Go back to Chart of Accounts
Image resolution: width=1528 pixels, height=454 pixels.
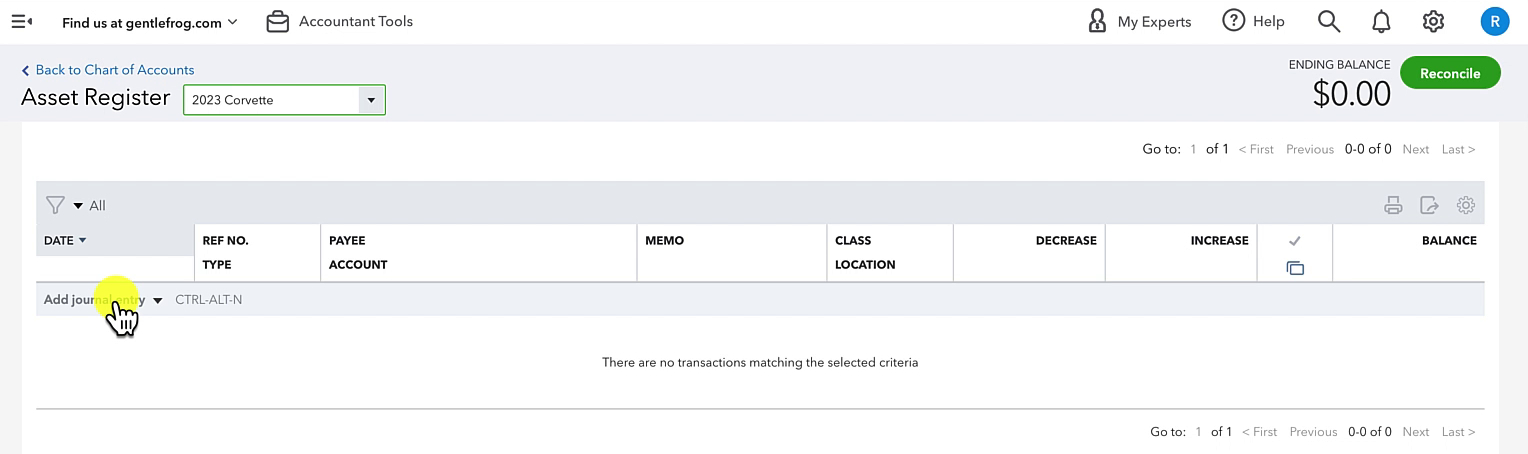click(108, 70)
